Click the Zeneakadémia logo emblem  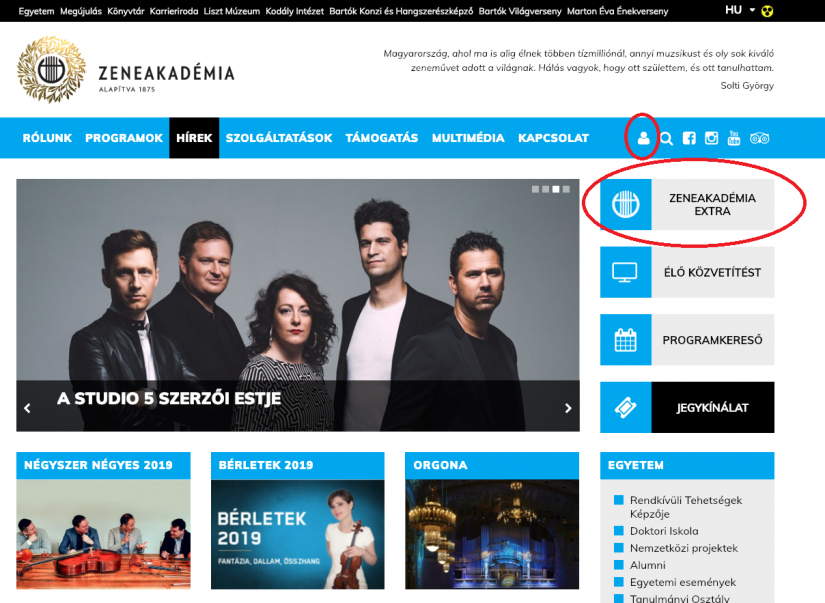51,69
